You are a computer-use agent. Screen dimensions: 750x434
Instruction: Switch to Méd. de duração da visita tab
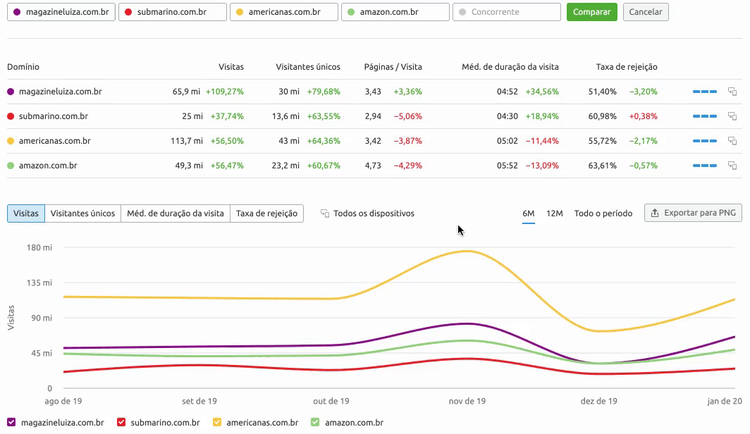coord(176,213)
